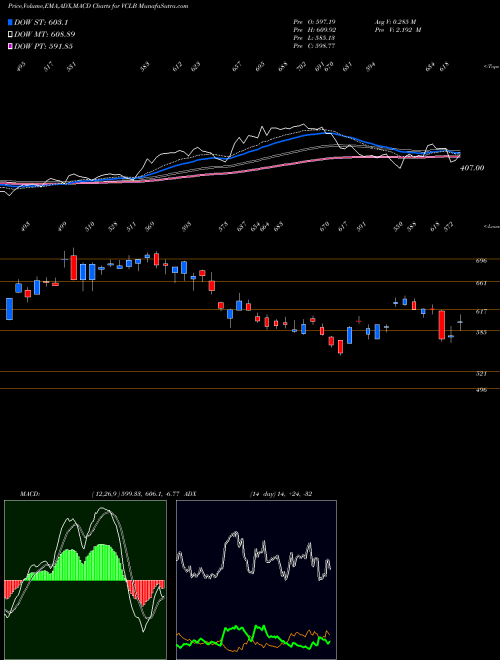The height and width of the screenshot is (660, 500).
Task: Click the large red candle near 585 level
Action: click(441, 325)
